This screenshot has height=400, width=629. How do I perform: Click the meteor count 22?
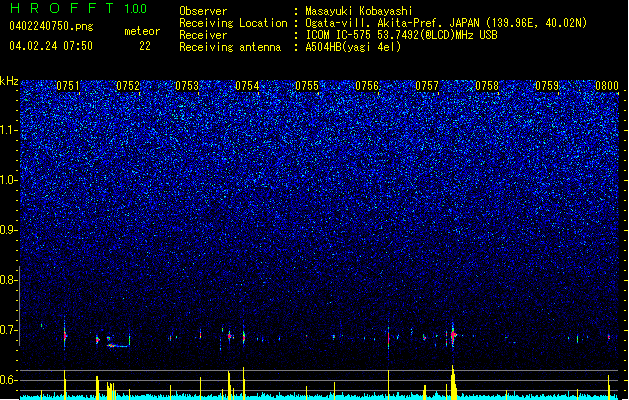coord(145,46)
